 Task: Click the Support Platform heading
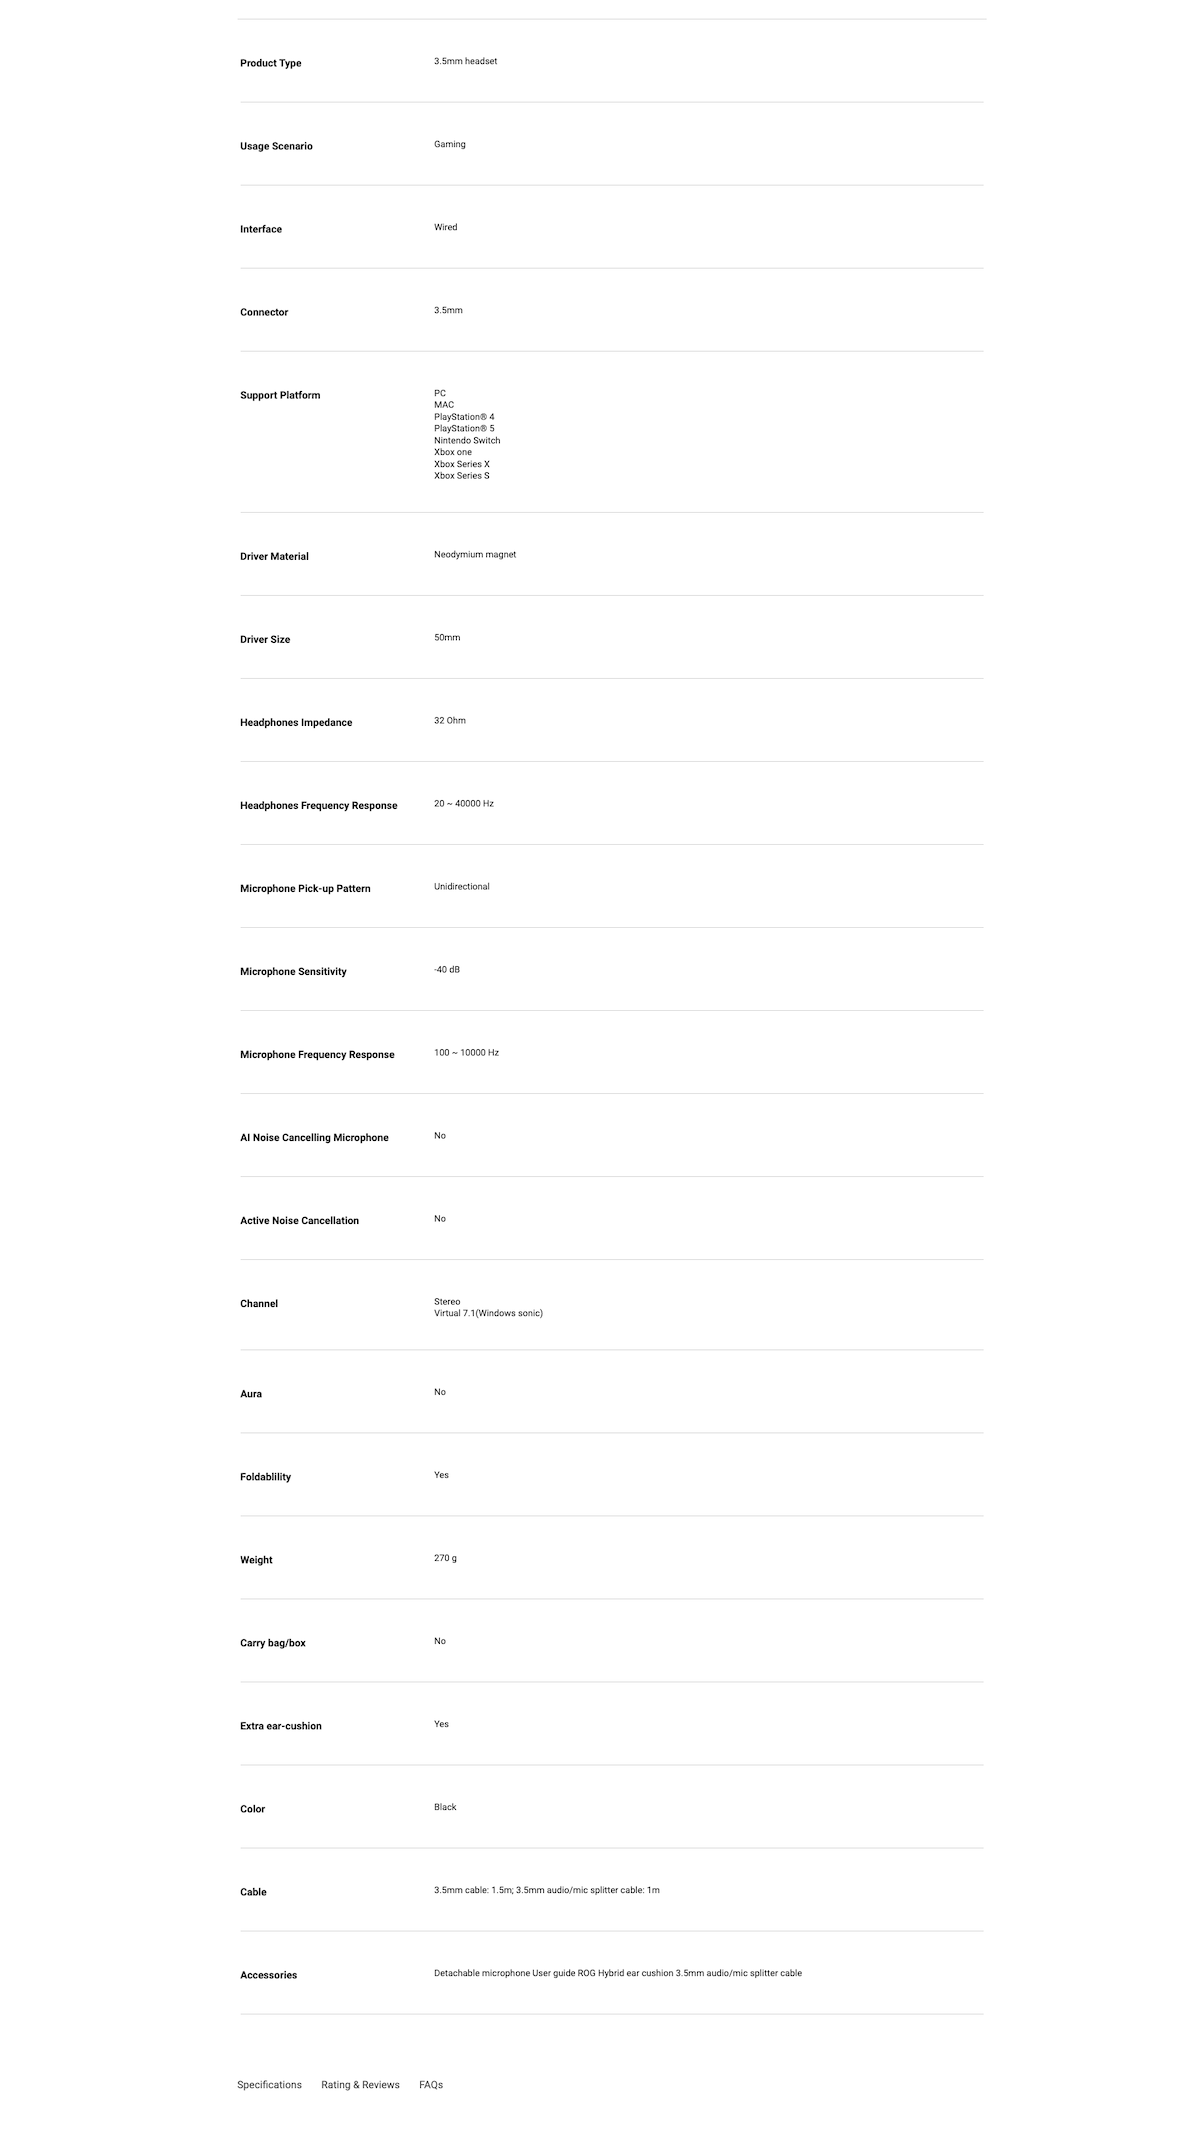280,395
